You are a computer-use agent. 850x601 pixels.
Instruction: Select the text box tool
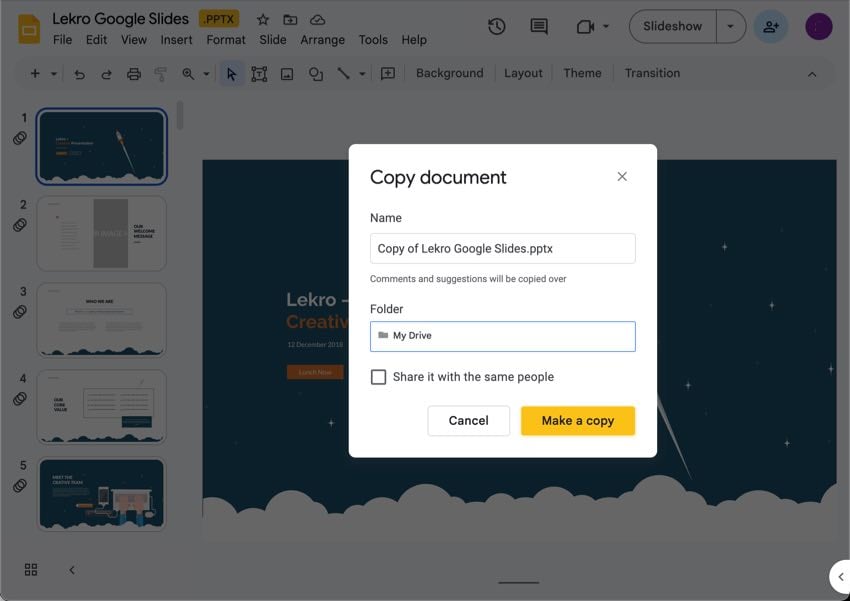pyautogui.click(x=259, y=74)
